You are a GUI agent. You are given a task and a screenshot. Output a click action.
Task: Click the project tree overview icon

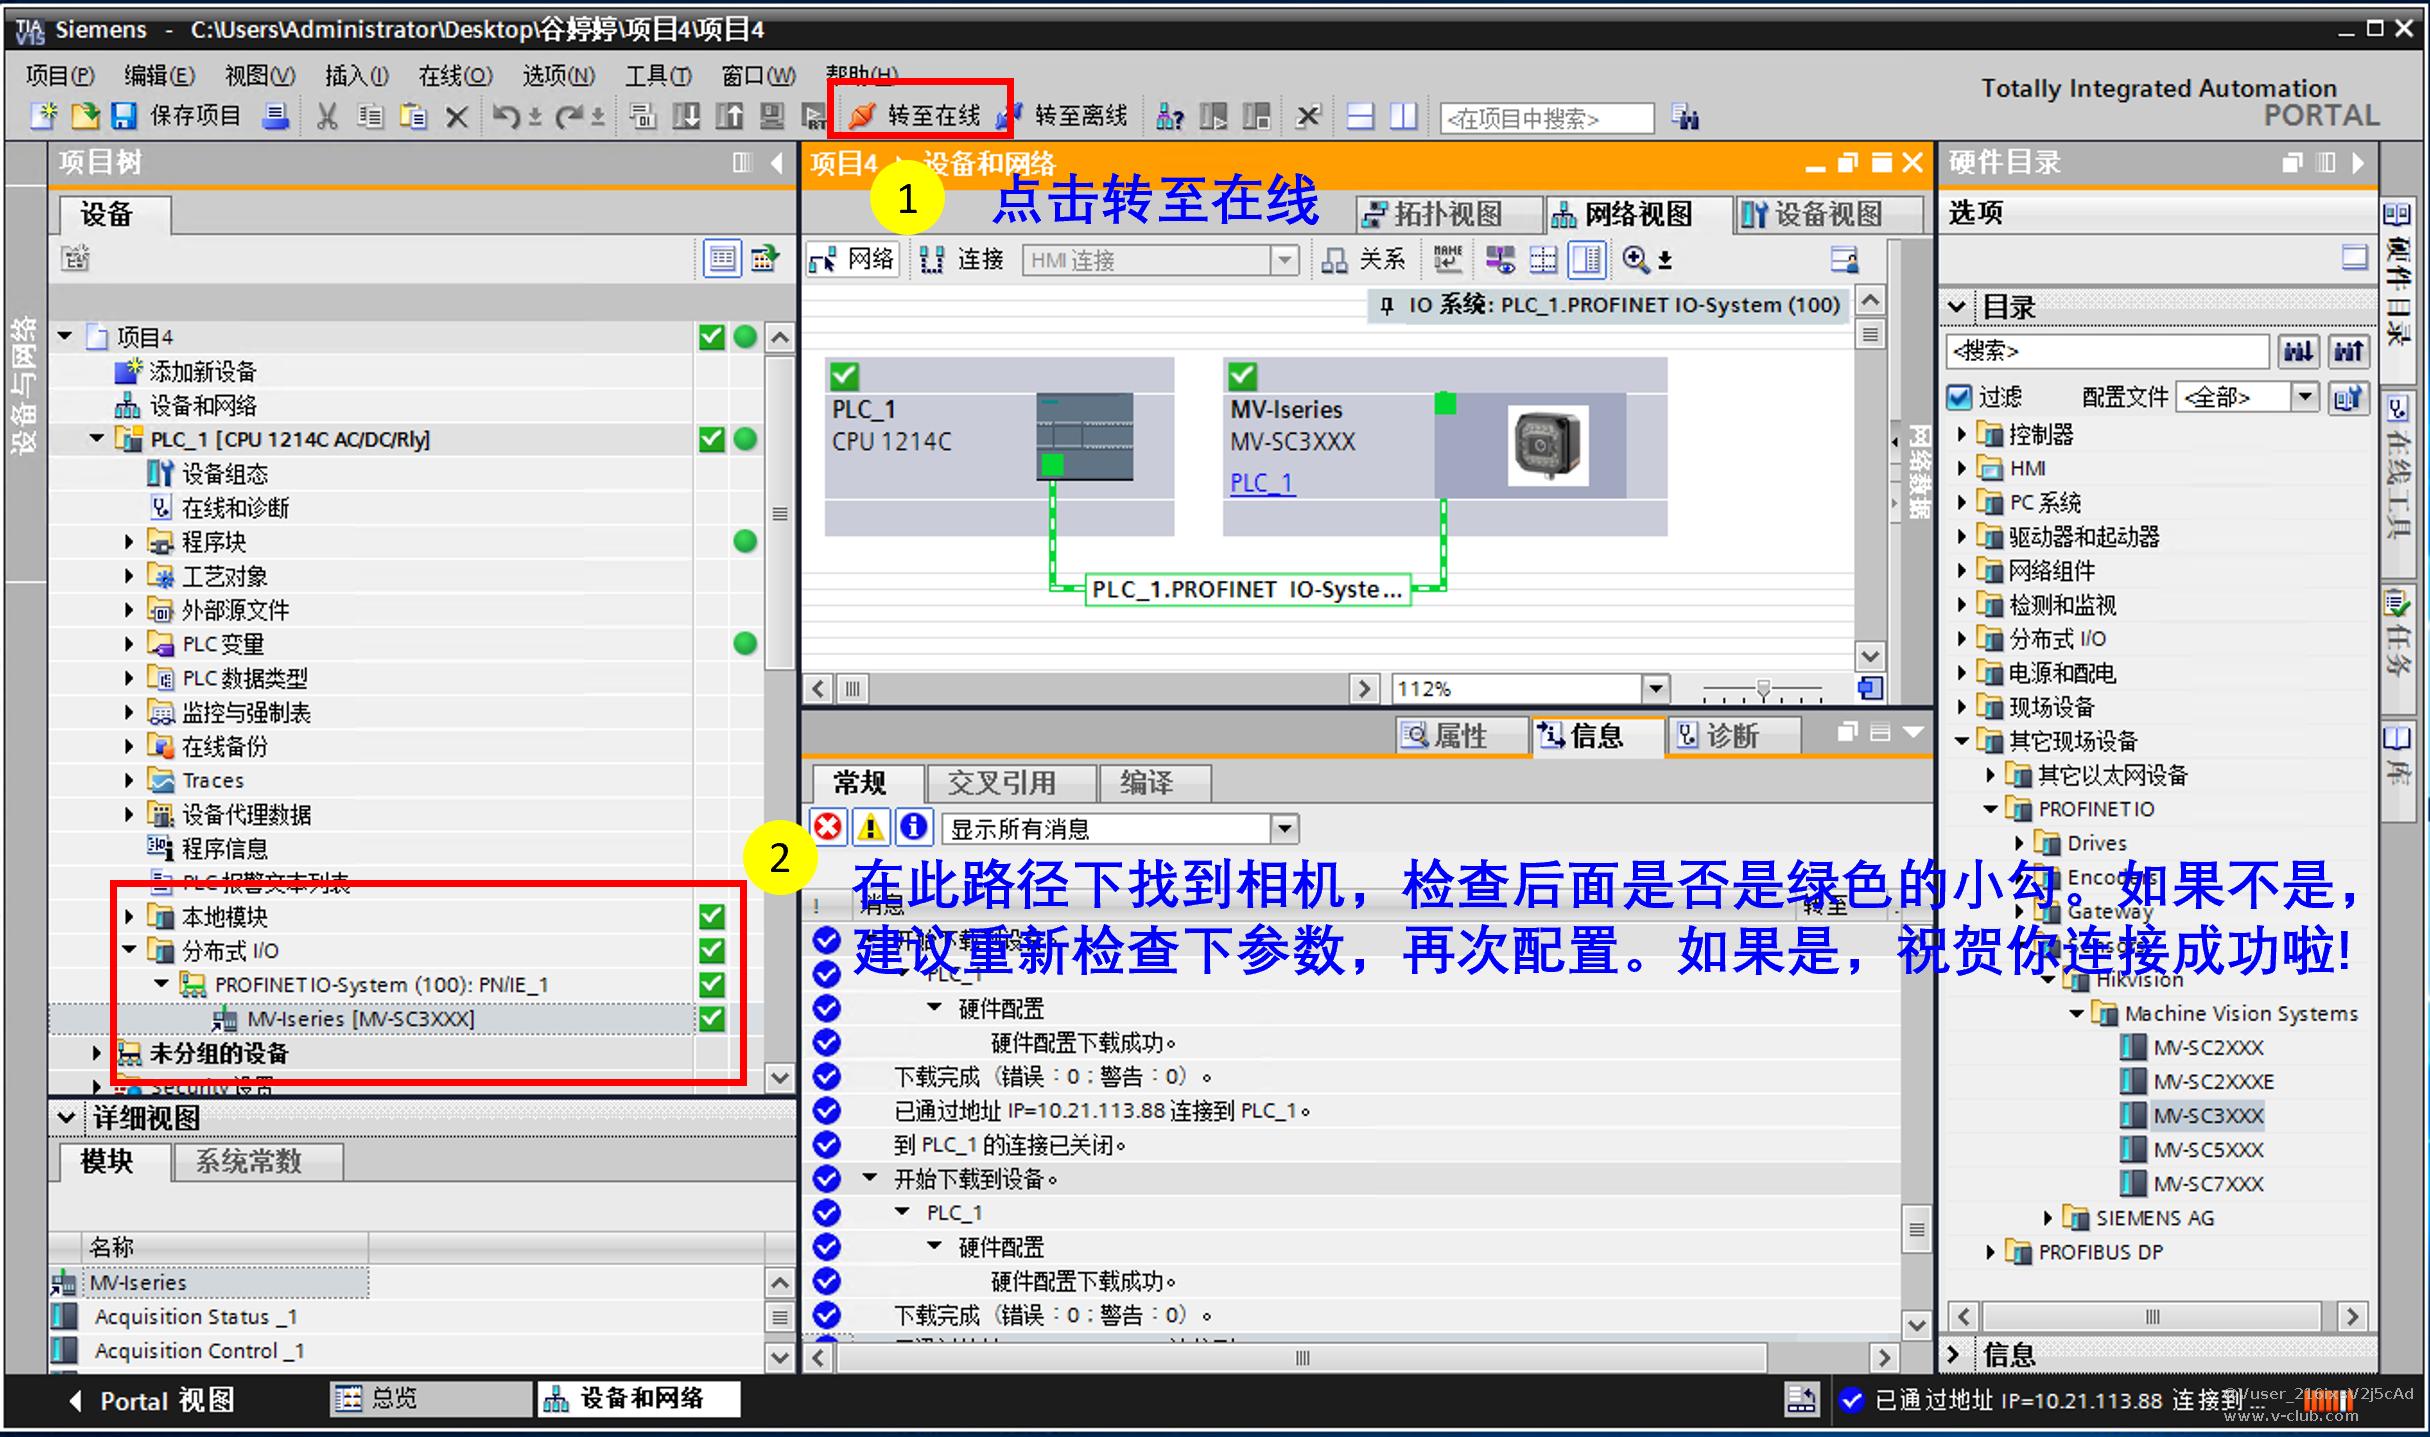click(722, 259)
